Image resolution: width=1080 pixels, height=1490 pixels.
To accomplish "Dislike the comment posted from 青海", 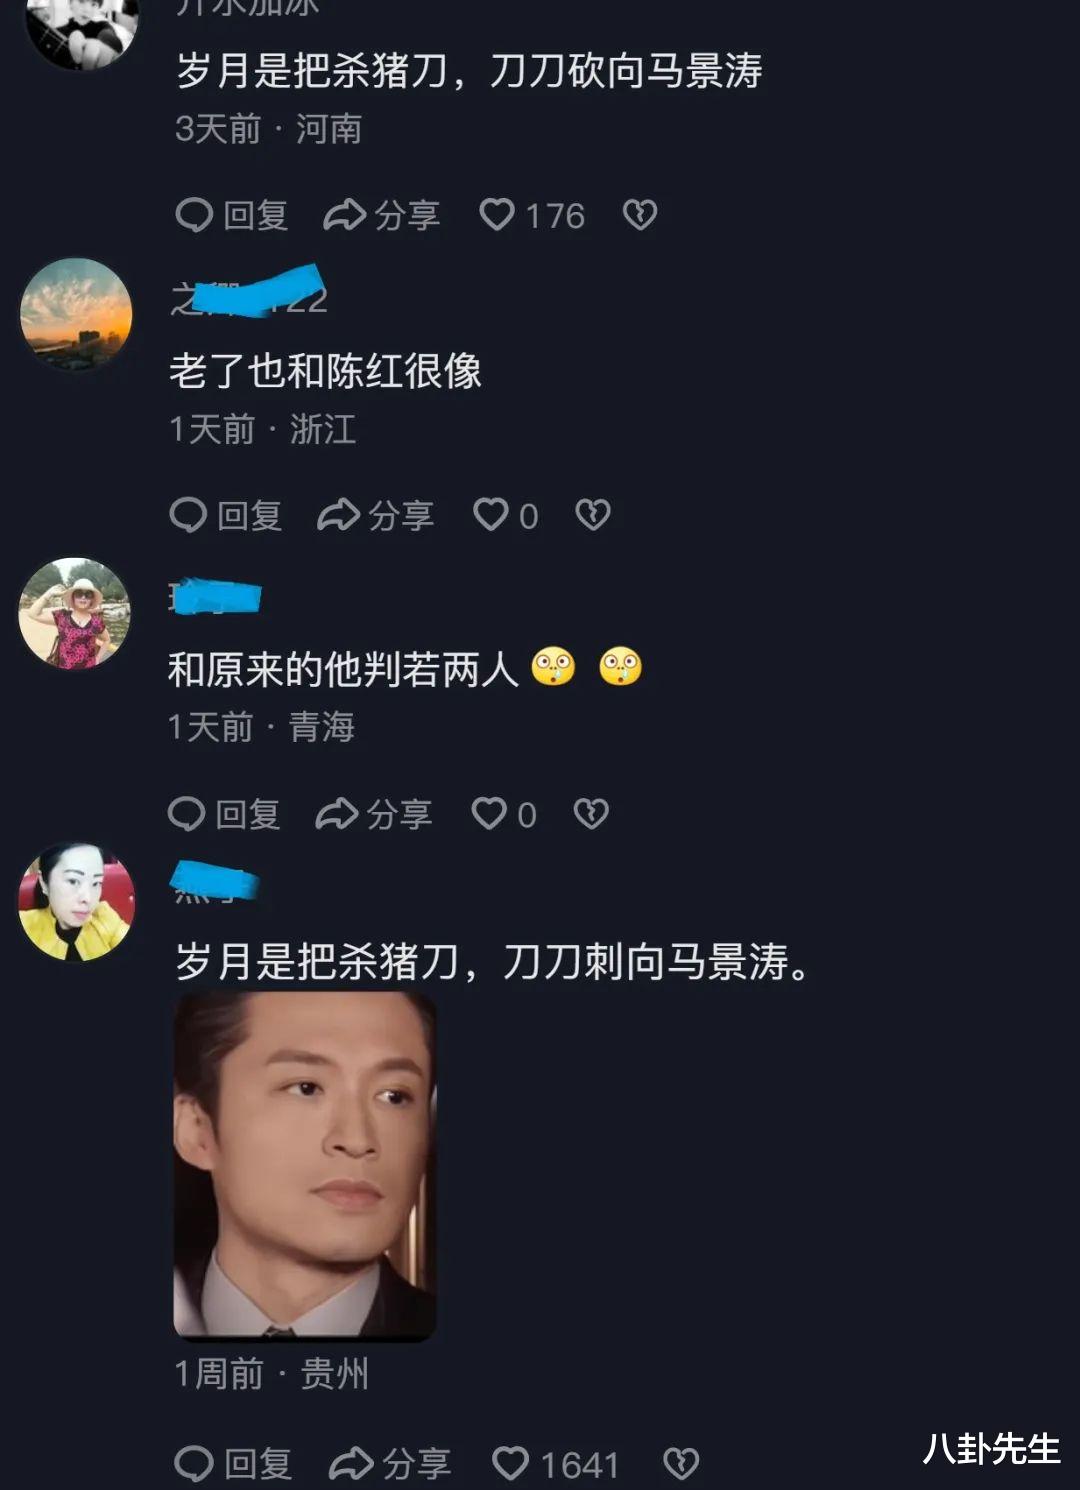I will click(x=591, y=814).
